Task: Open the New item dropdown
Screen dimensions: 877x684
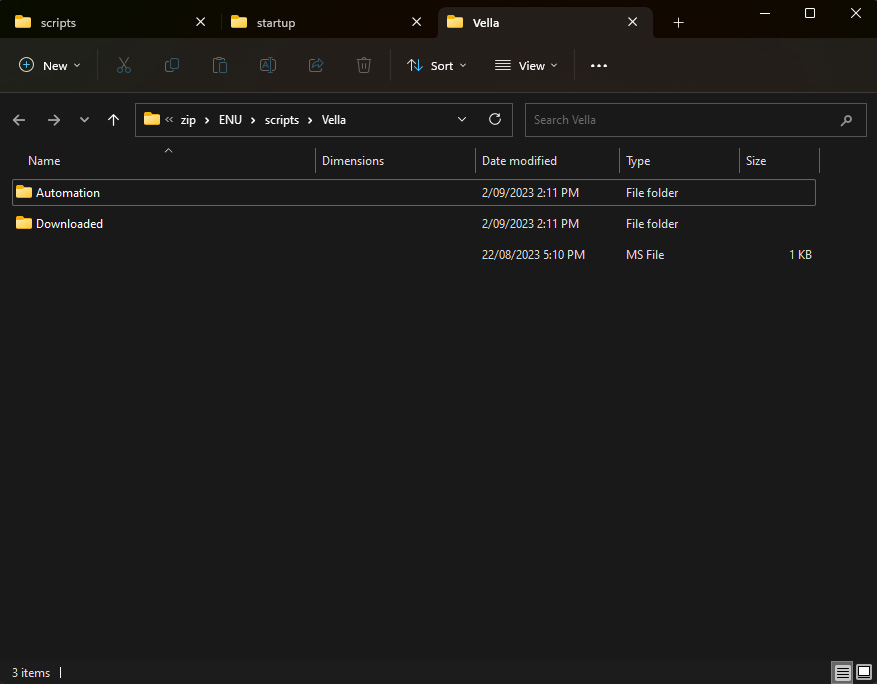Action: pyautogui.click(x=50, y=65)
